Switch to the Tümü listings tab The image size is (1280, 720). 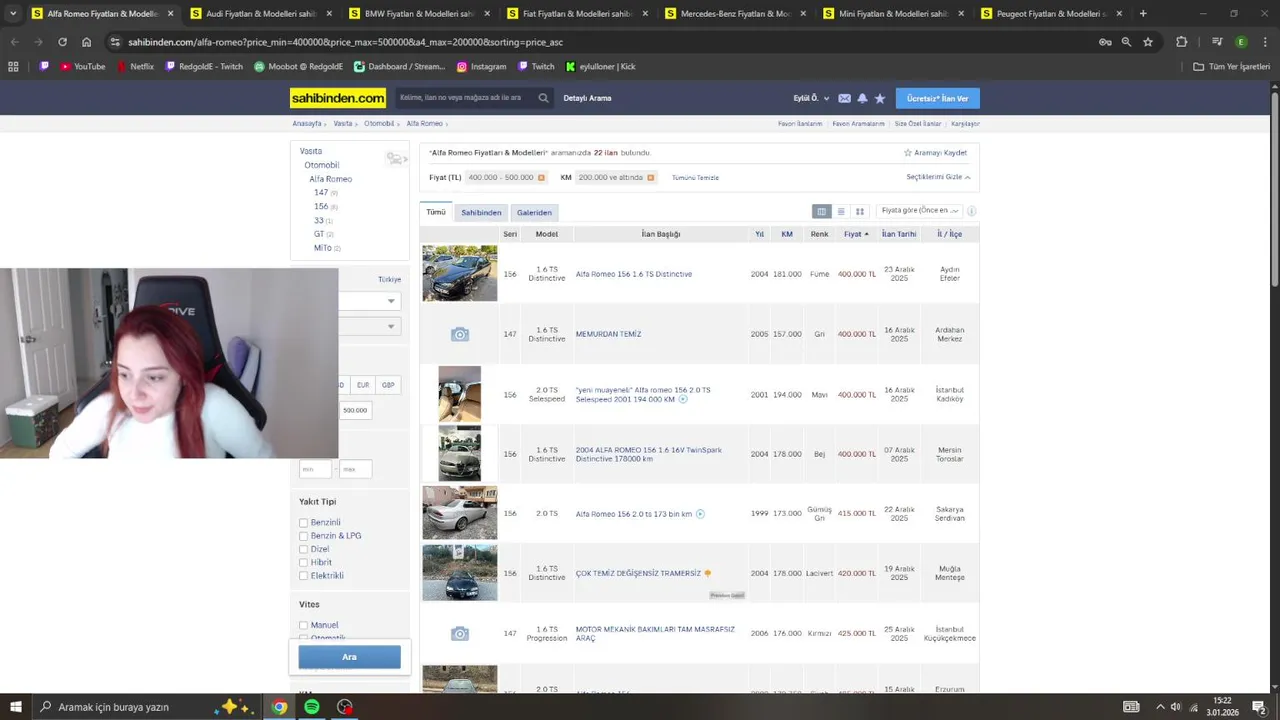[x=436, y=212]
